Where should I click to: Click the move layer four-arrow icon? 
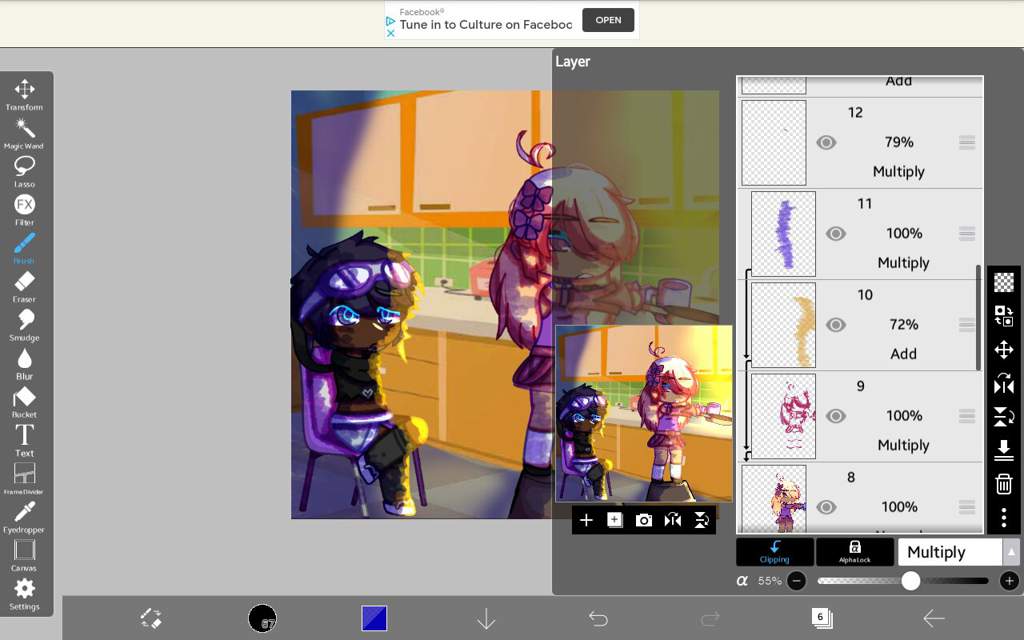pos(1004,349)
